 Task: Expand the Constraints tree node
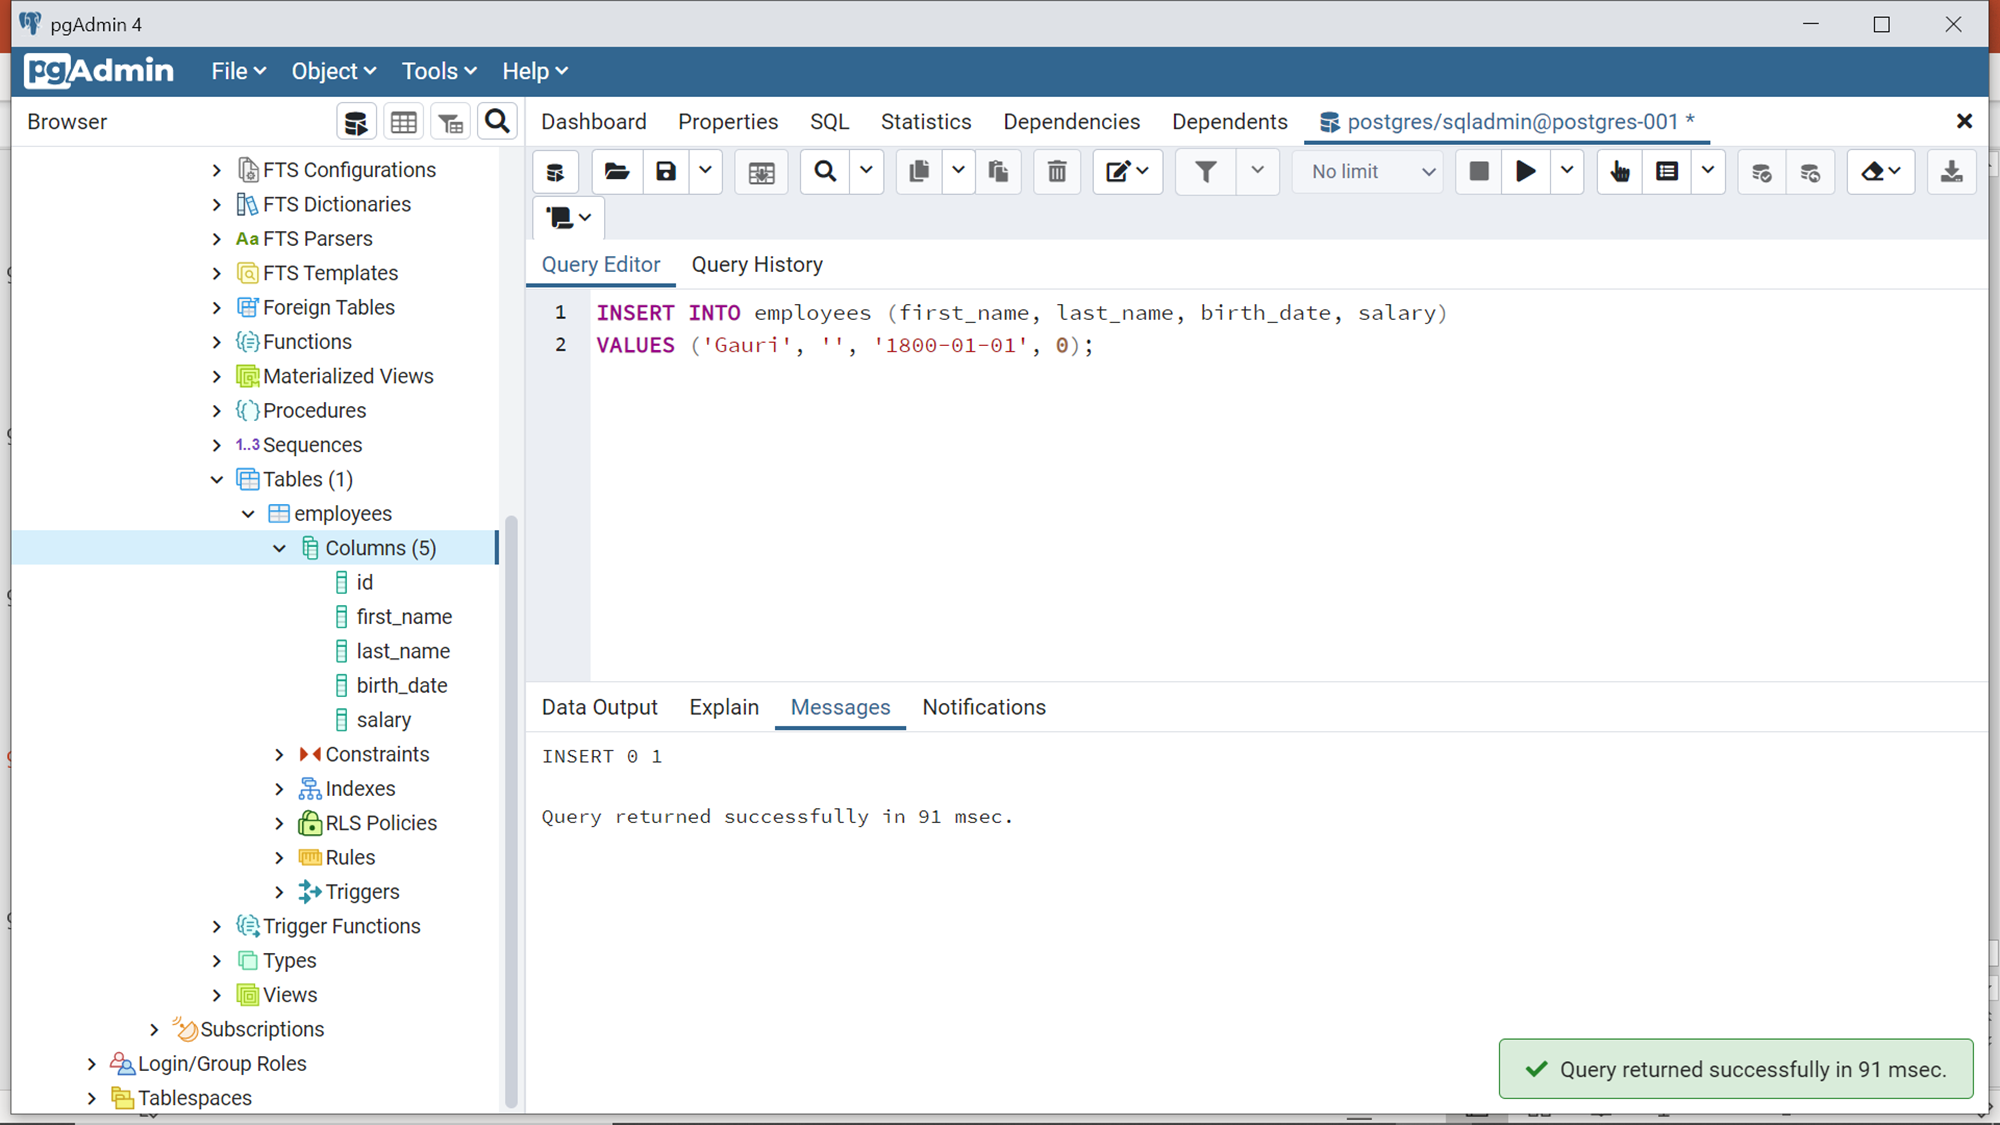pos(280,754)
